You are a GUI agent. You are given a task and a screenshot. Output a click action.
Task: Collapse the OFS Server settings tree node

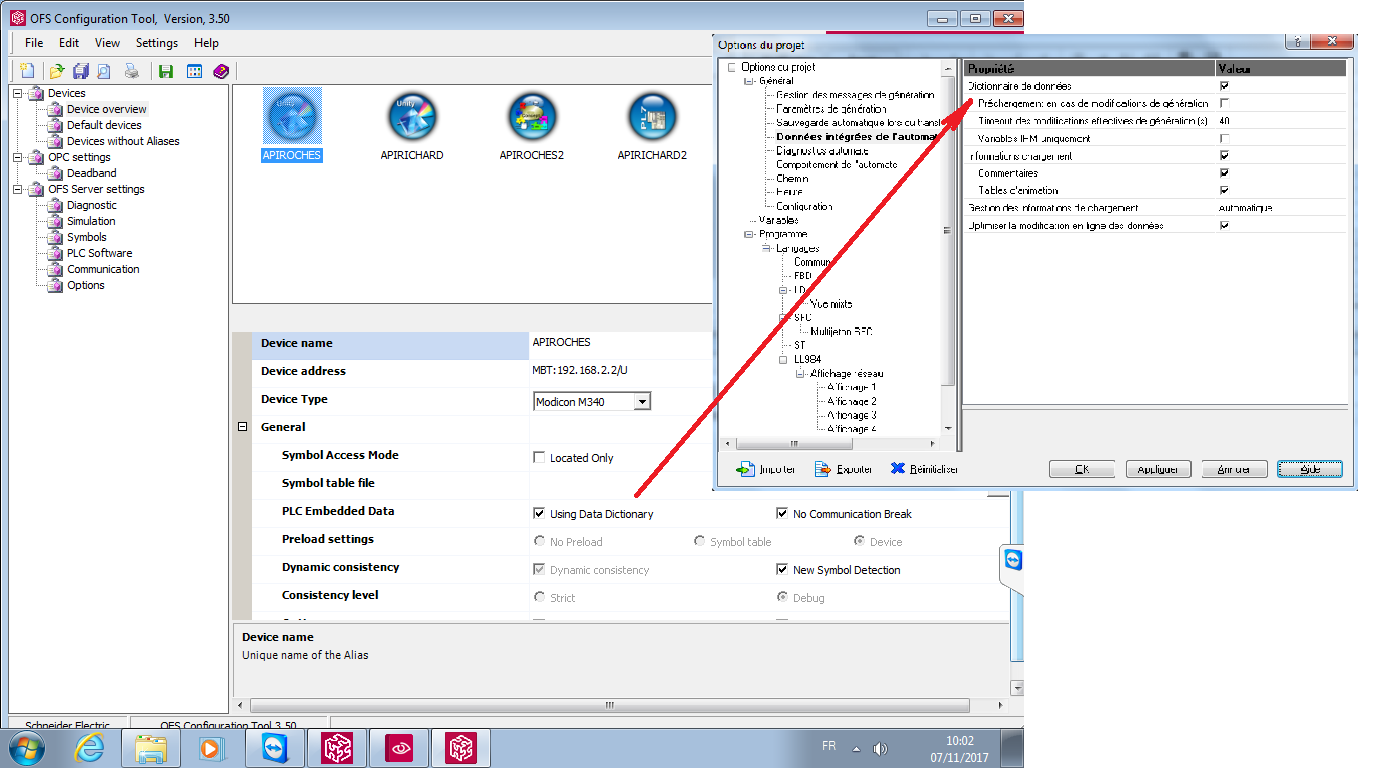(17, 189)
